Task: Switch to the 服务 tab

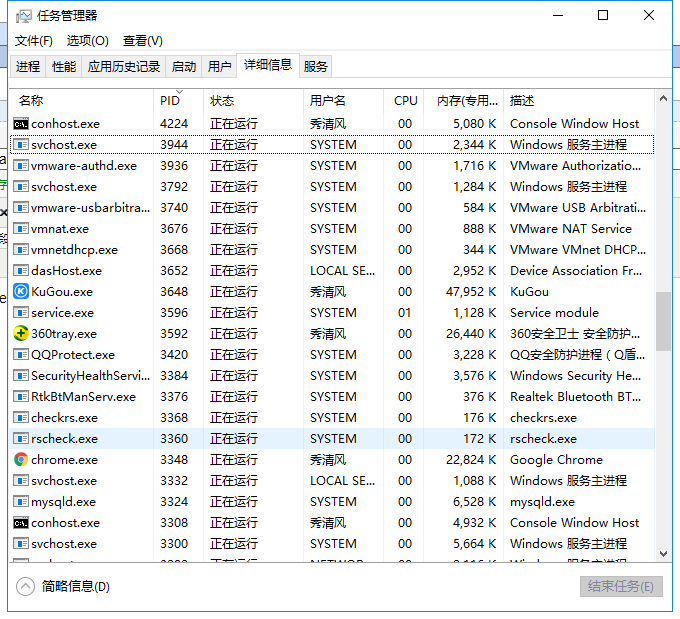Action: tap(315, 67)
